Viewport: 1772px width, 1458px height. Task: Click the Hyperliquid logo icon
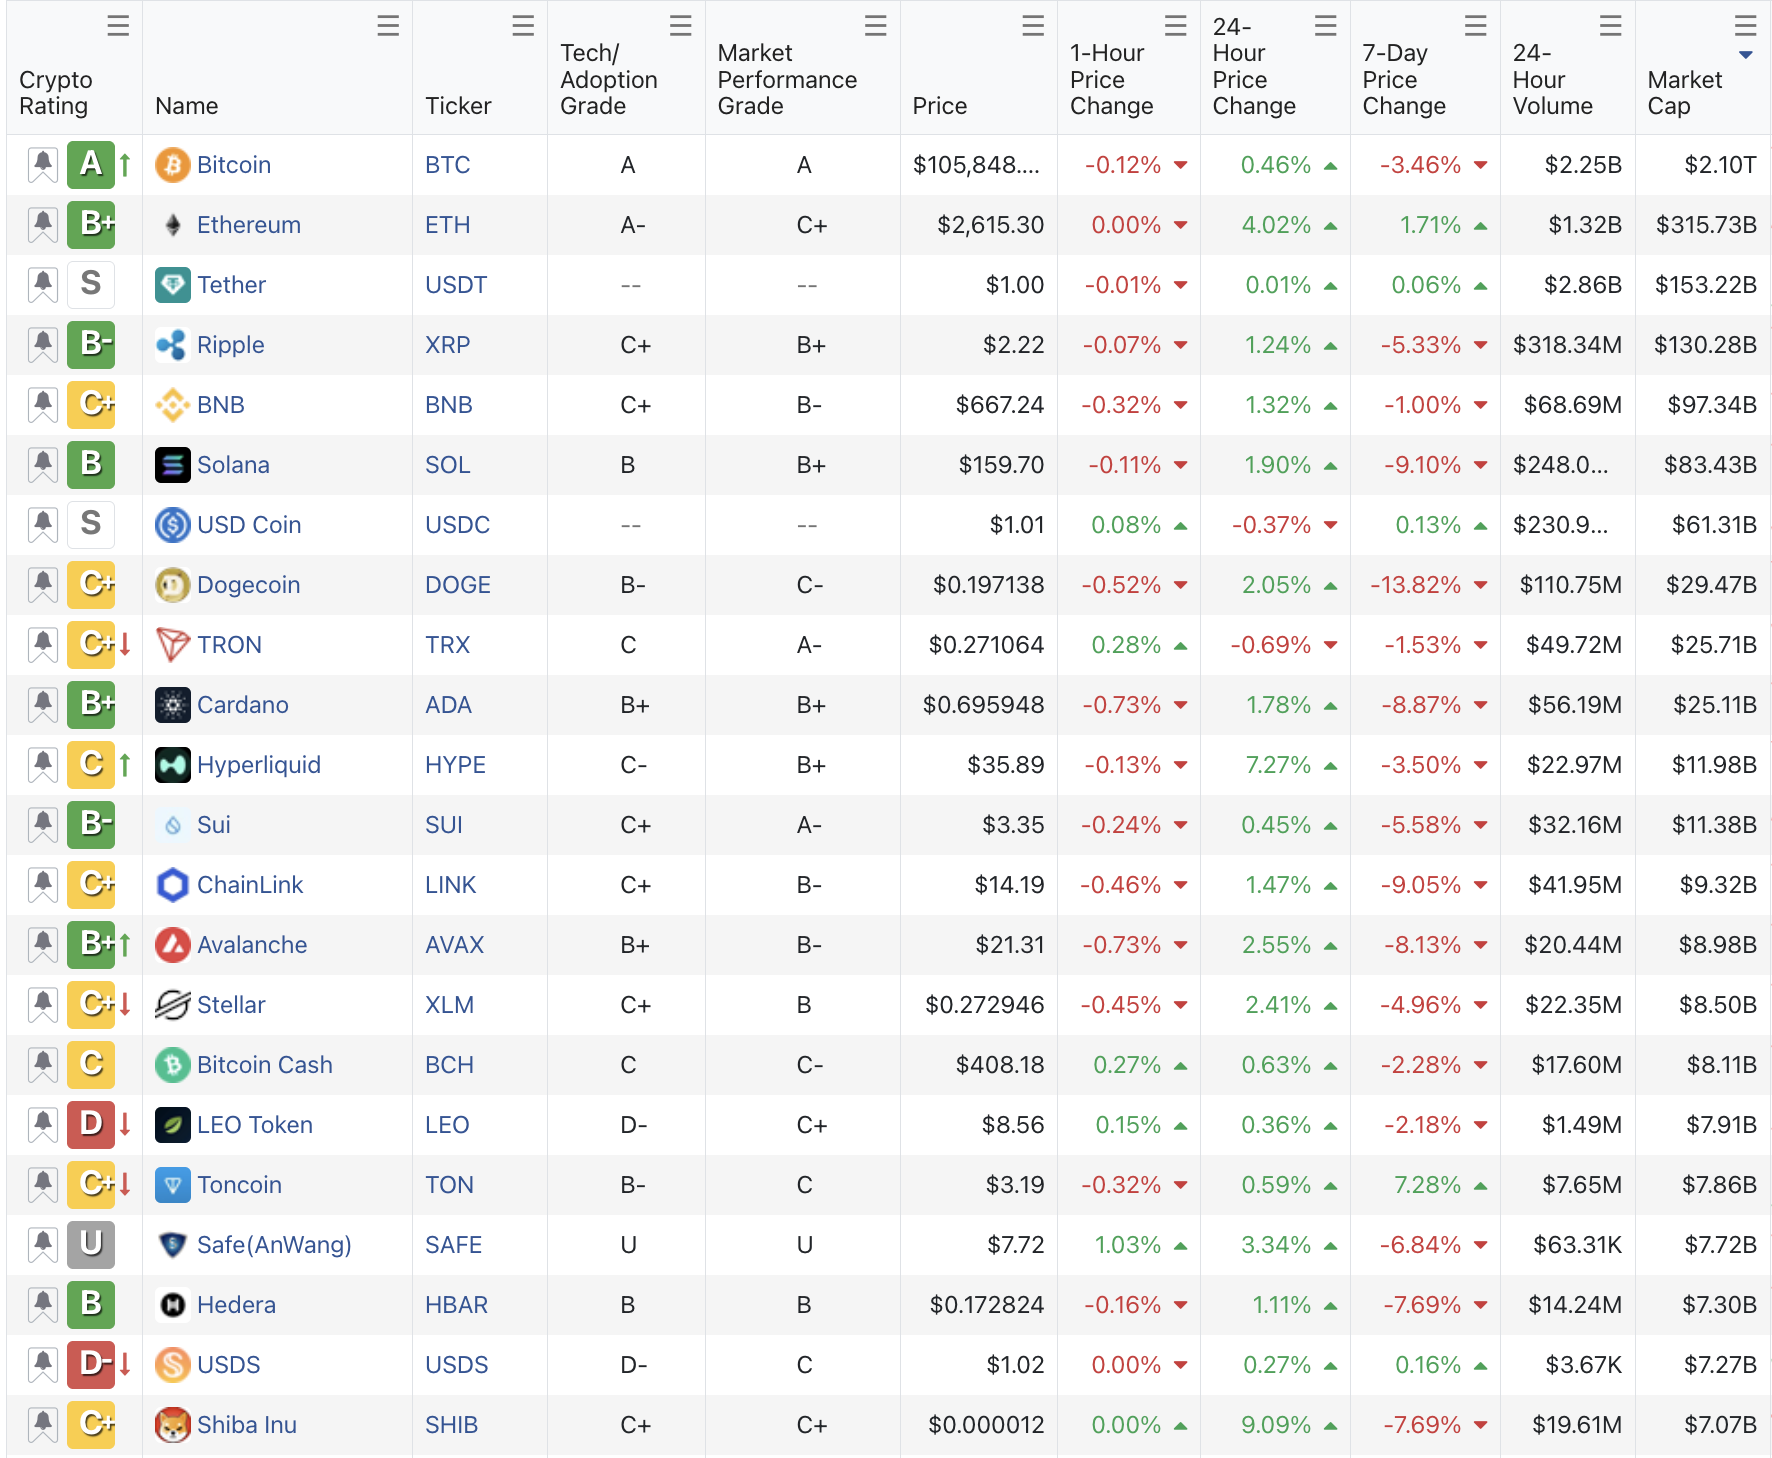[x=173, y=765]
